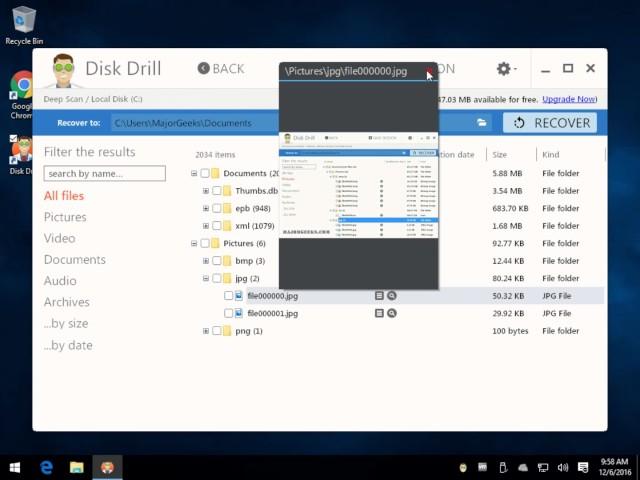This screenshot has width=640, height=480.
Task: Sort by the Kind column header
Action: pyautogui.click(x=551, y=155)
